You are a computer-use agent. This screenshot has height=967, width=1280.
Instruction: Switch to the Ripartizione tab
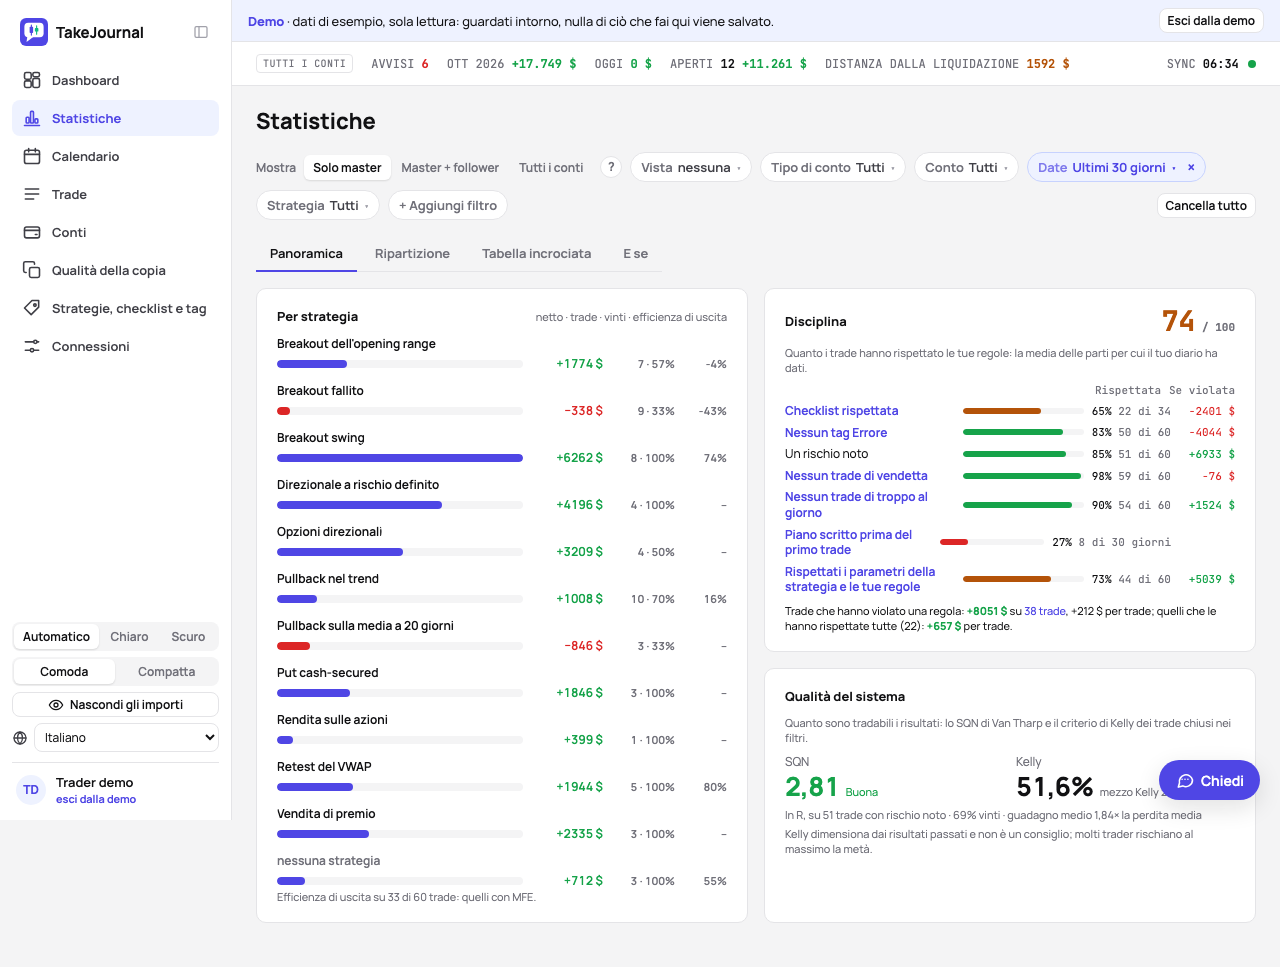(412, 254)
